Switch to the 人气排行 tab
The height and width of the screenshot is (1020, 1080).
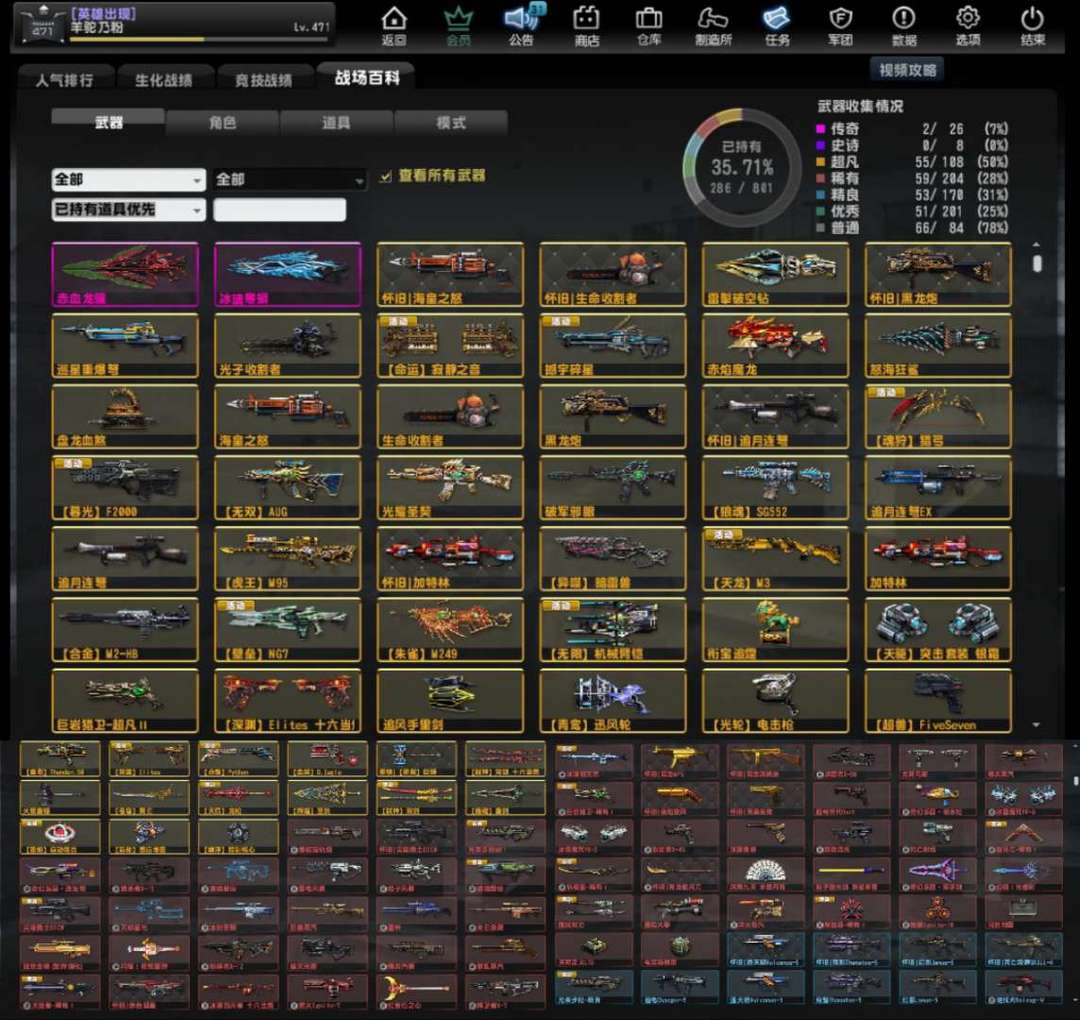click(x=65, y=80)
